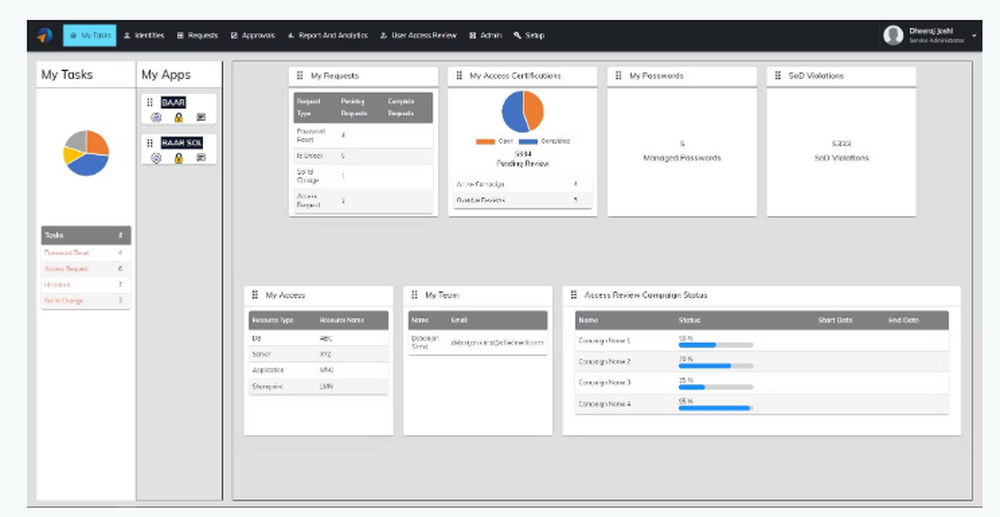The height and width of the screenshot is (517, 1000).
Task: Click the Campaign Name 1 row label
Action: [604, 341]
